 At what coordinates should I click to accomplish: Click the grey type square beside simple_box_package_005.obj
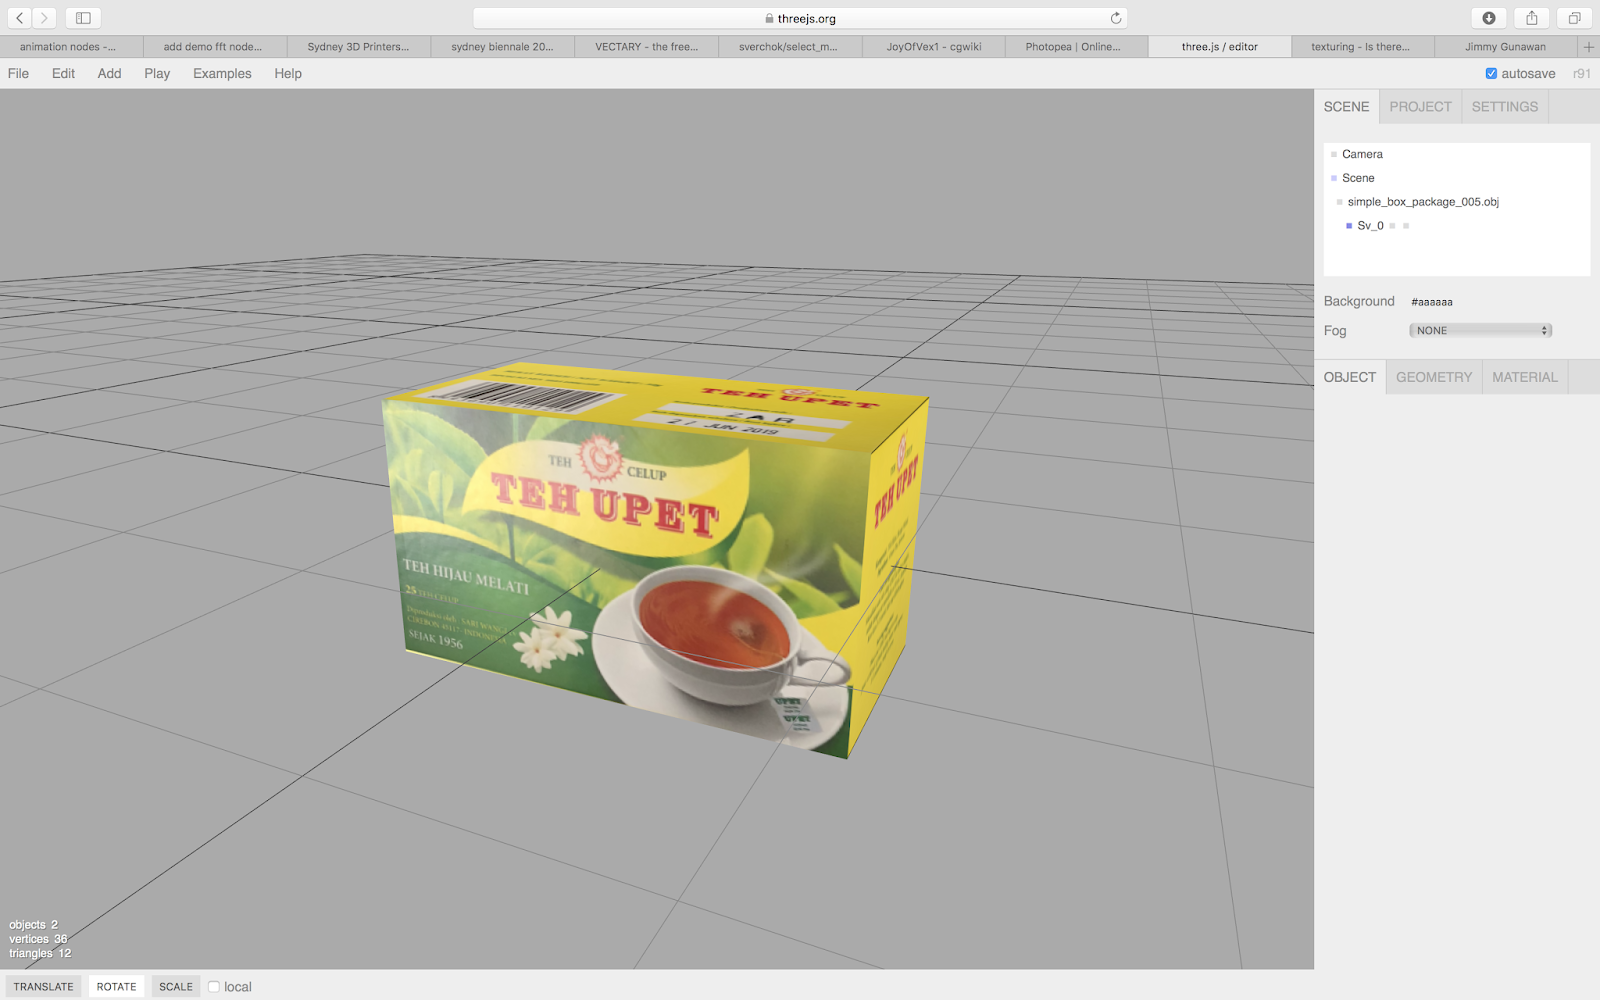1340,202
